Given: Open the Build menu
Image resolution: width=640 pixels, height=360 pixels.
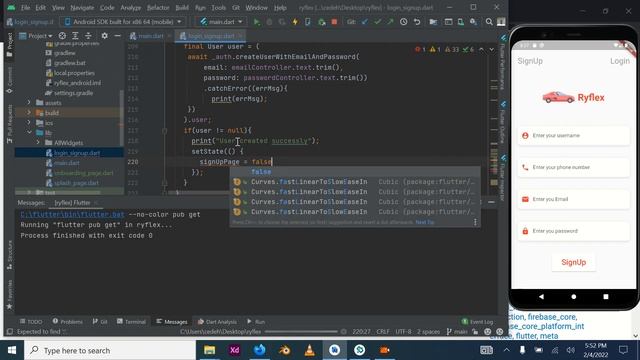Looking at the screenshot, I should pos(182,8).
